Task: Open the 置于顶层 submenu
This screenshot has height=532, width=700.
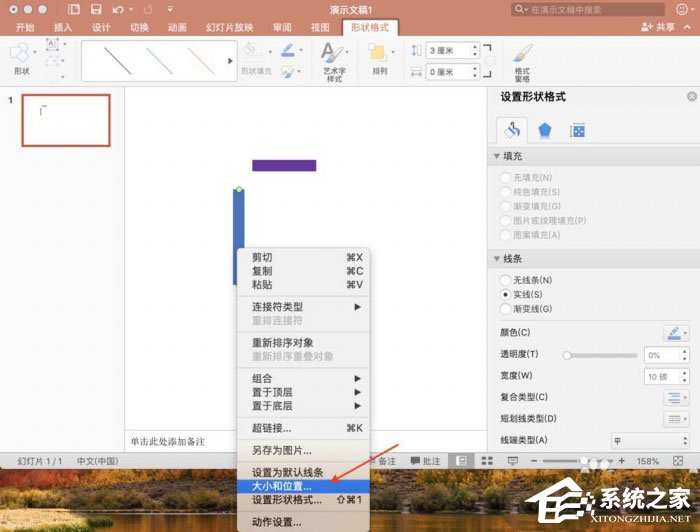Action: click(304, 392)
